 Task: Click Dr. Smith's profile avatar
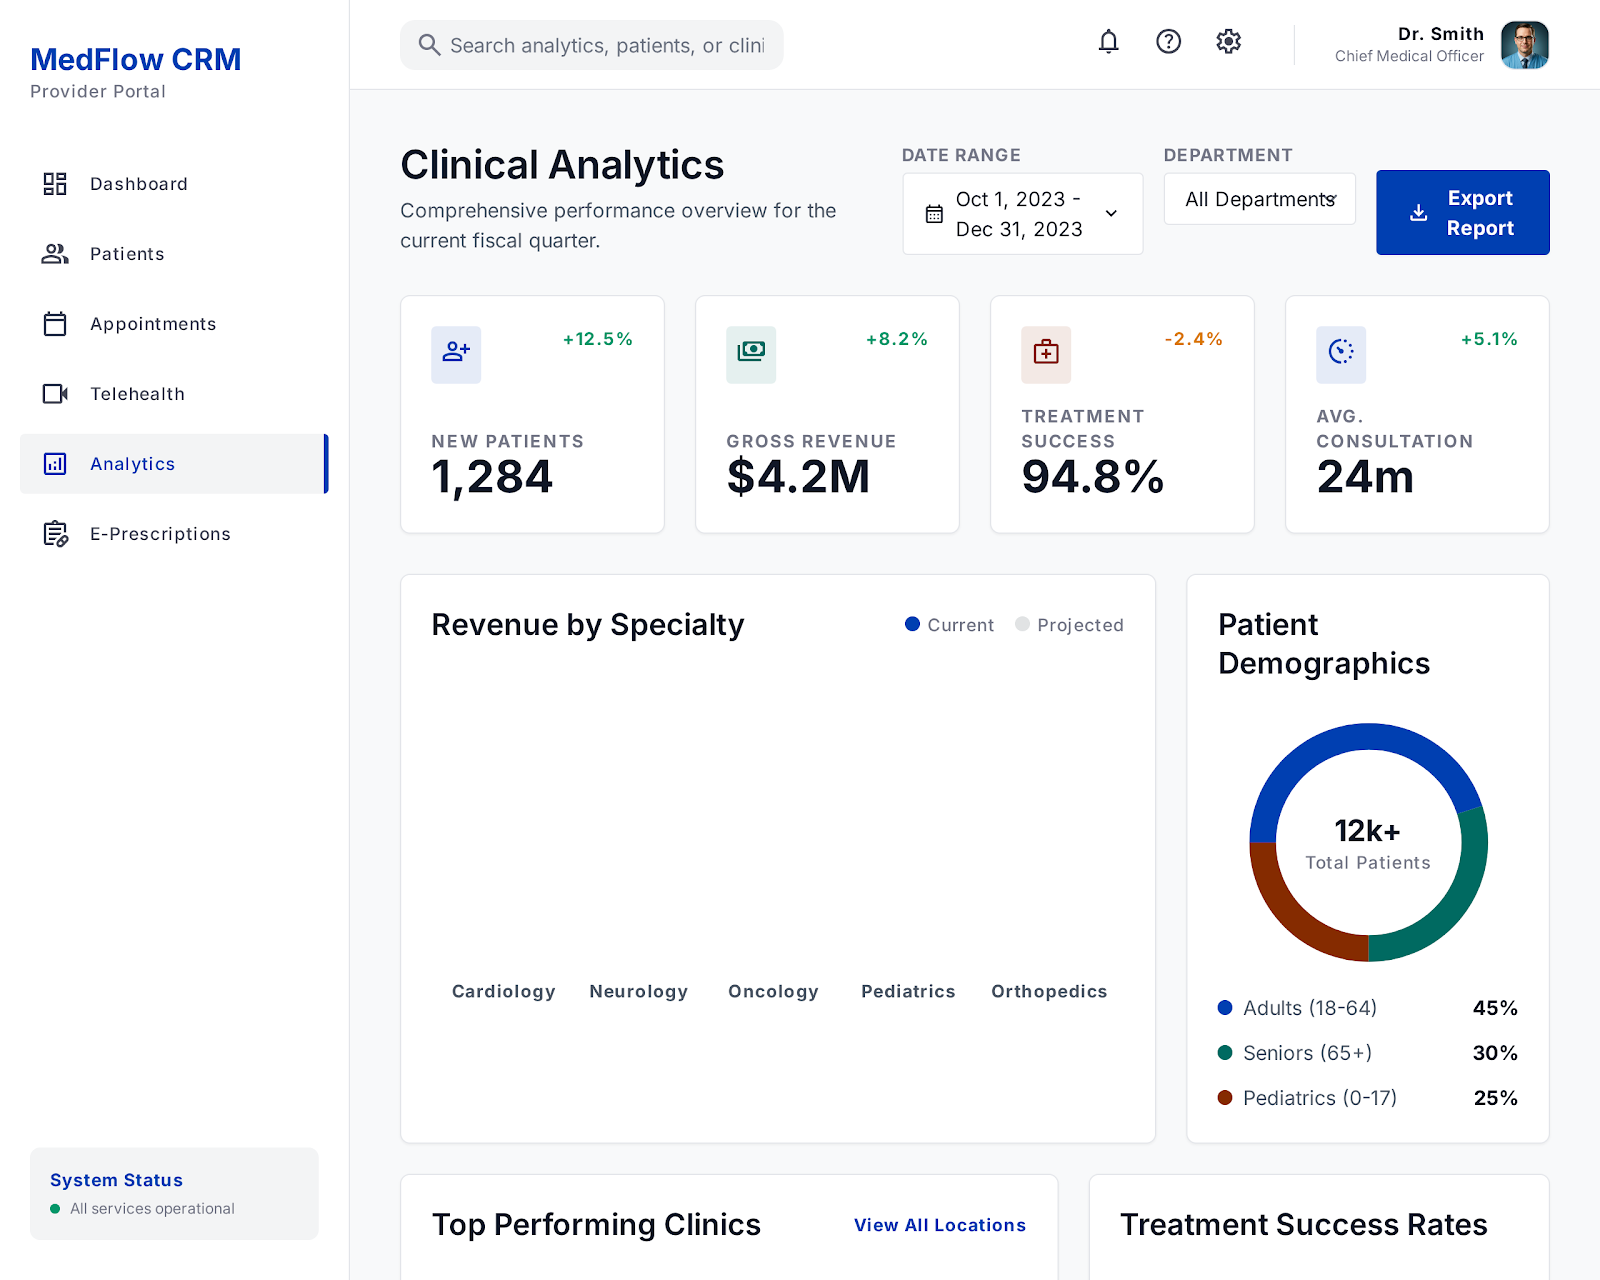[1524, 45]
